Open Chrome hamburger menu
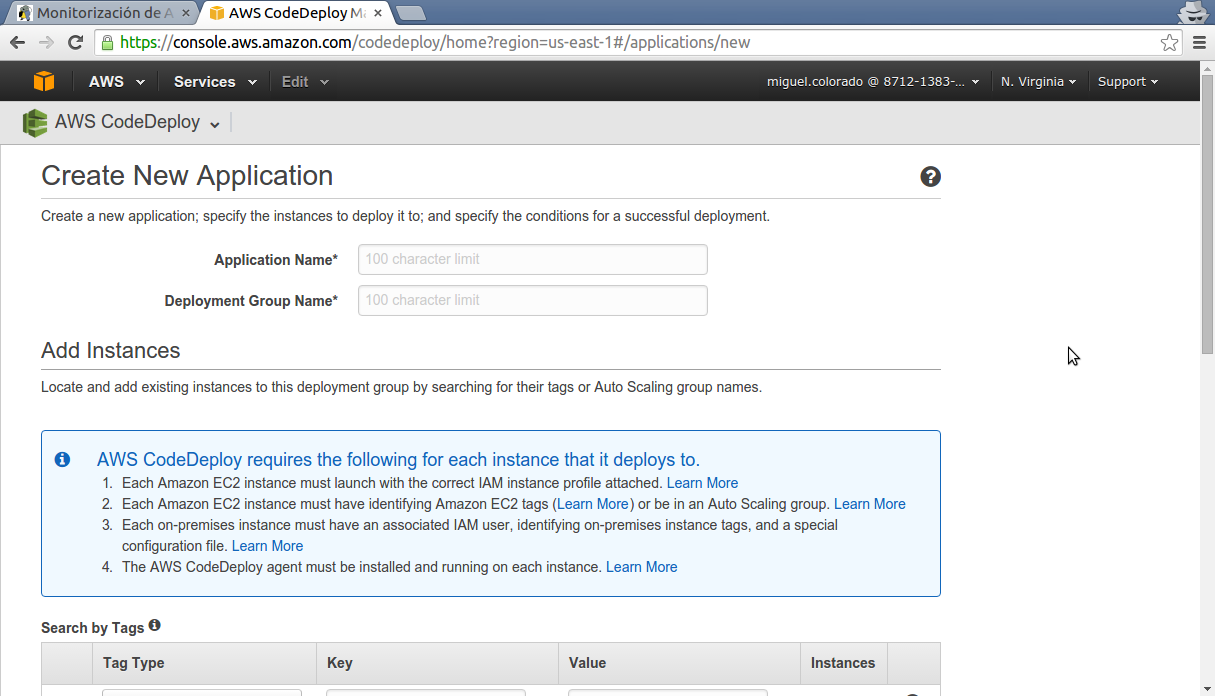 1200,42
